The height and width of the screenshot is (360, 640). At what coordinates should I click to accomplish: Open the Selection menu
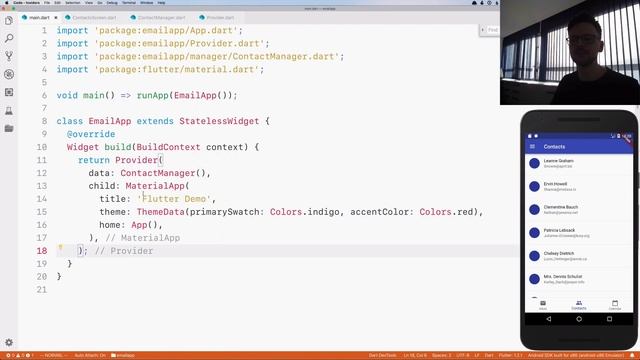pyautogui.click(x=73, y=2)
